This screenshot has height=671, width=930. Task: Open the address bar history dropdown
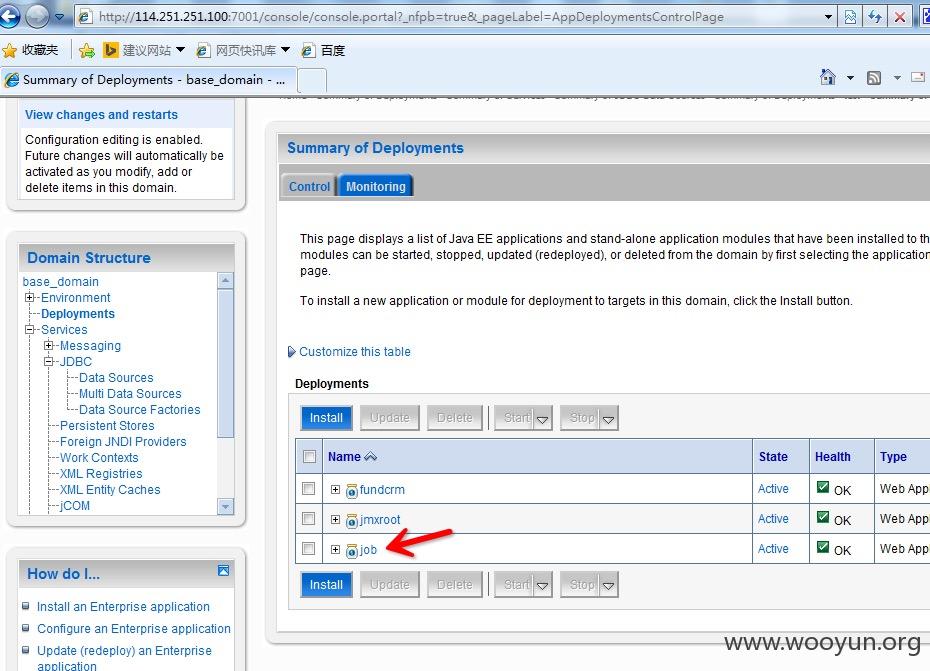[828, 17]
